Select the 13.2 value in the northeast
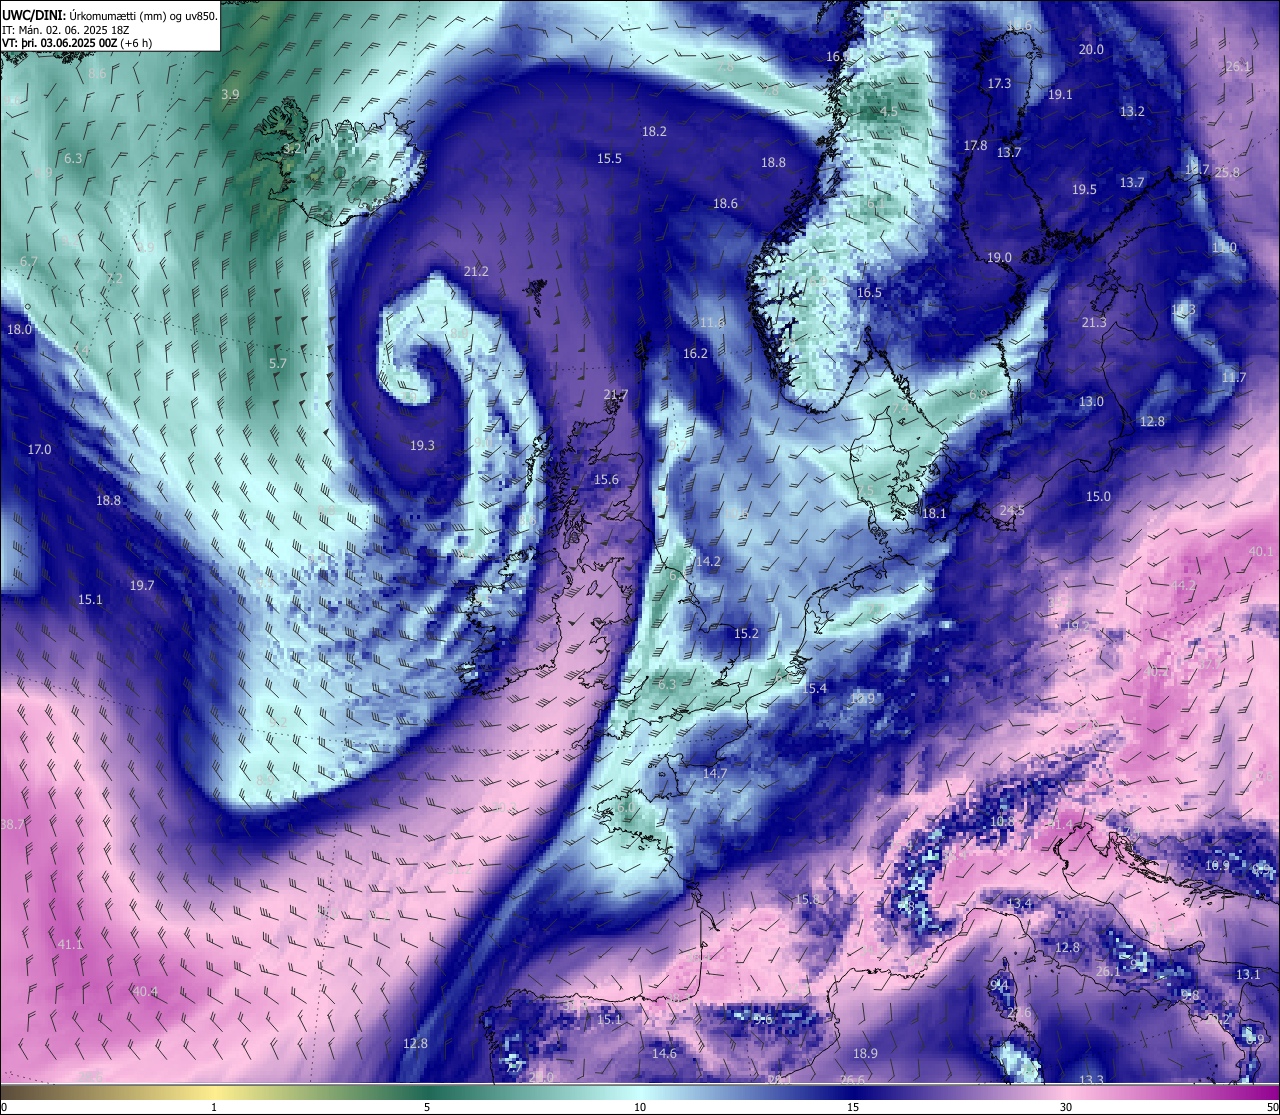 point(1132,111)
